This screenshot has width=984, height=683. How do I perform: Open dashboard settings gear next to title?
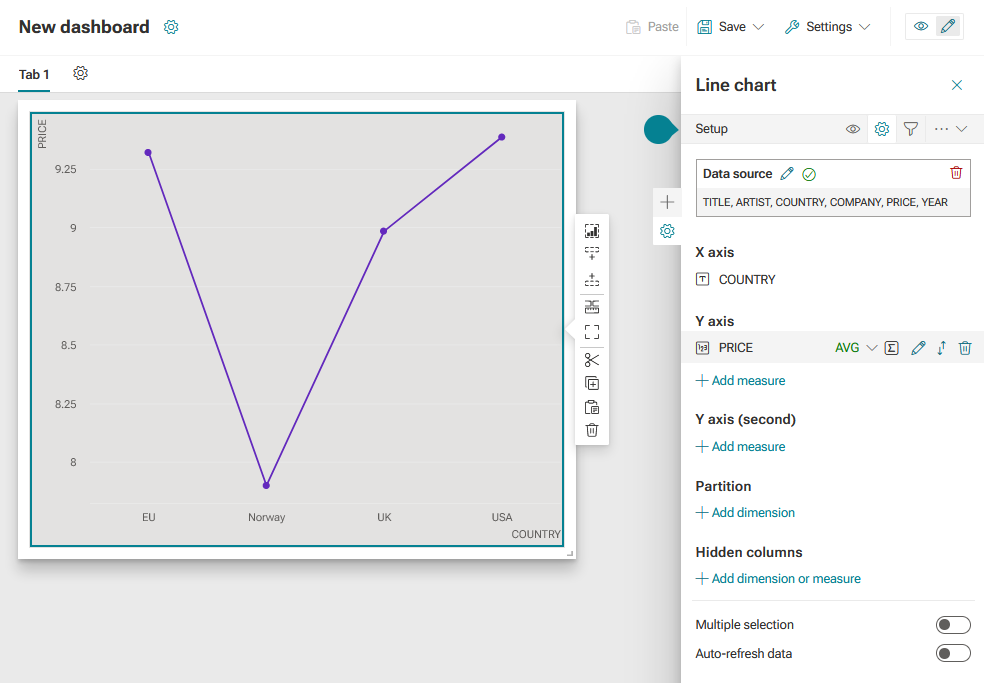[171, 27]
